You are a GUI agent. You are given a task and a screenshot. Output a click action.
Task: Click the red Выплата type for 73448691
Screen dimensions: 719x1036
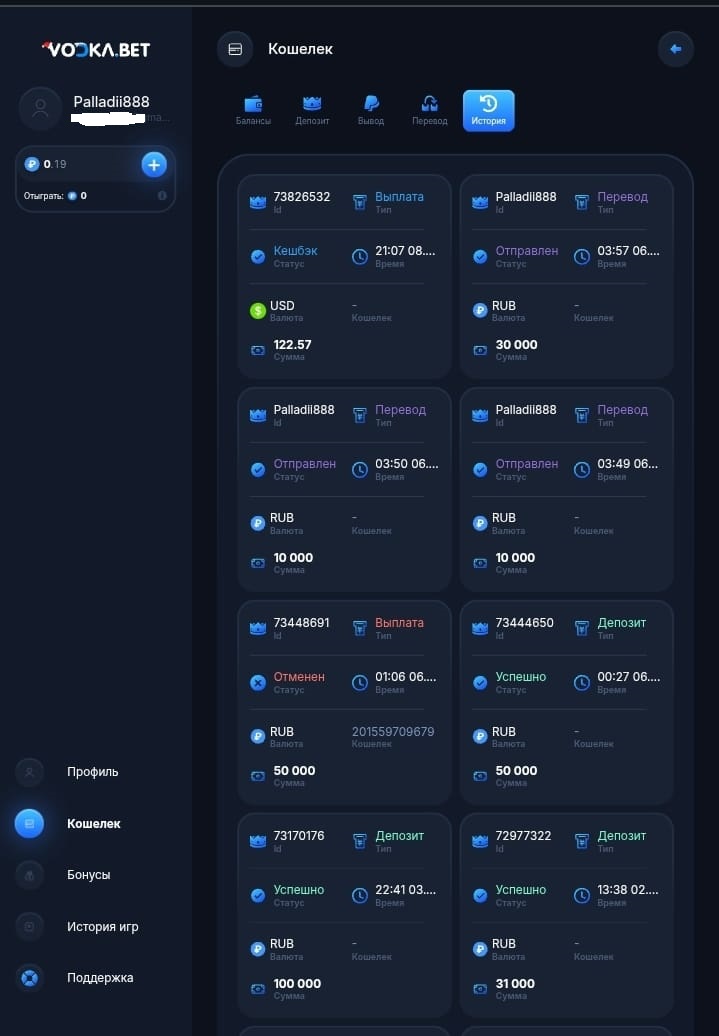click(x=399, y=623)
